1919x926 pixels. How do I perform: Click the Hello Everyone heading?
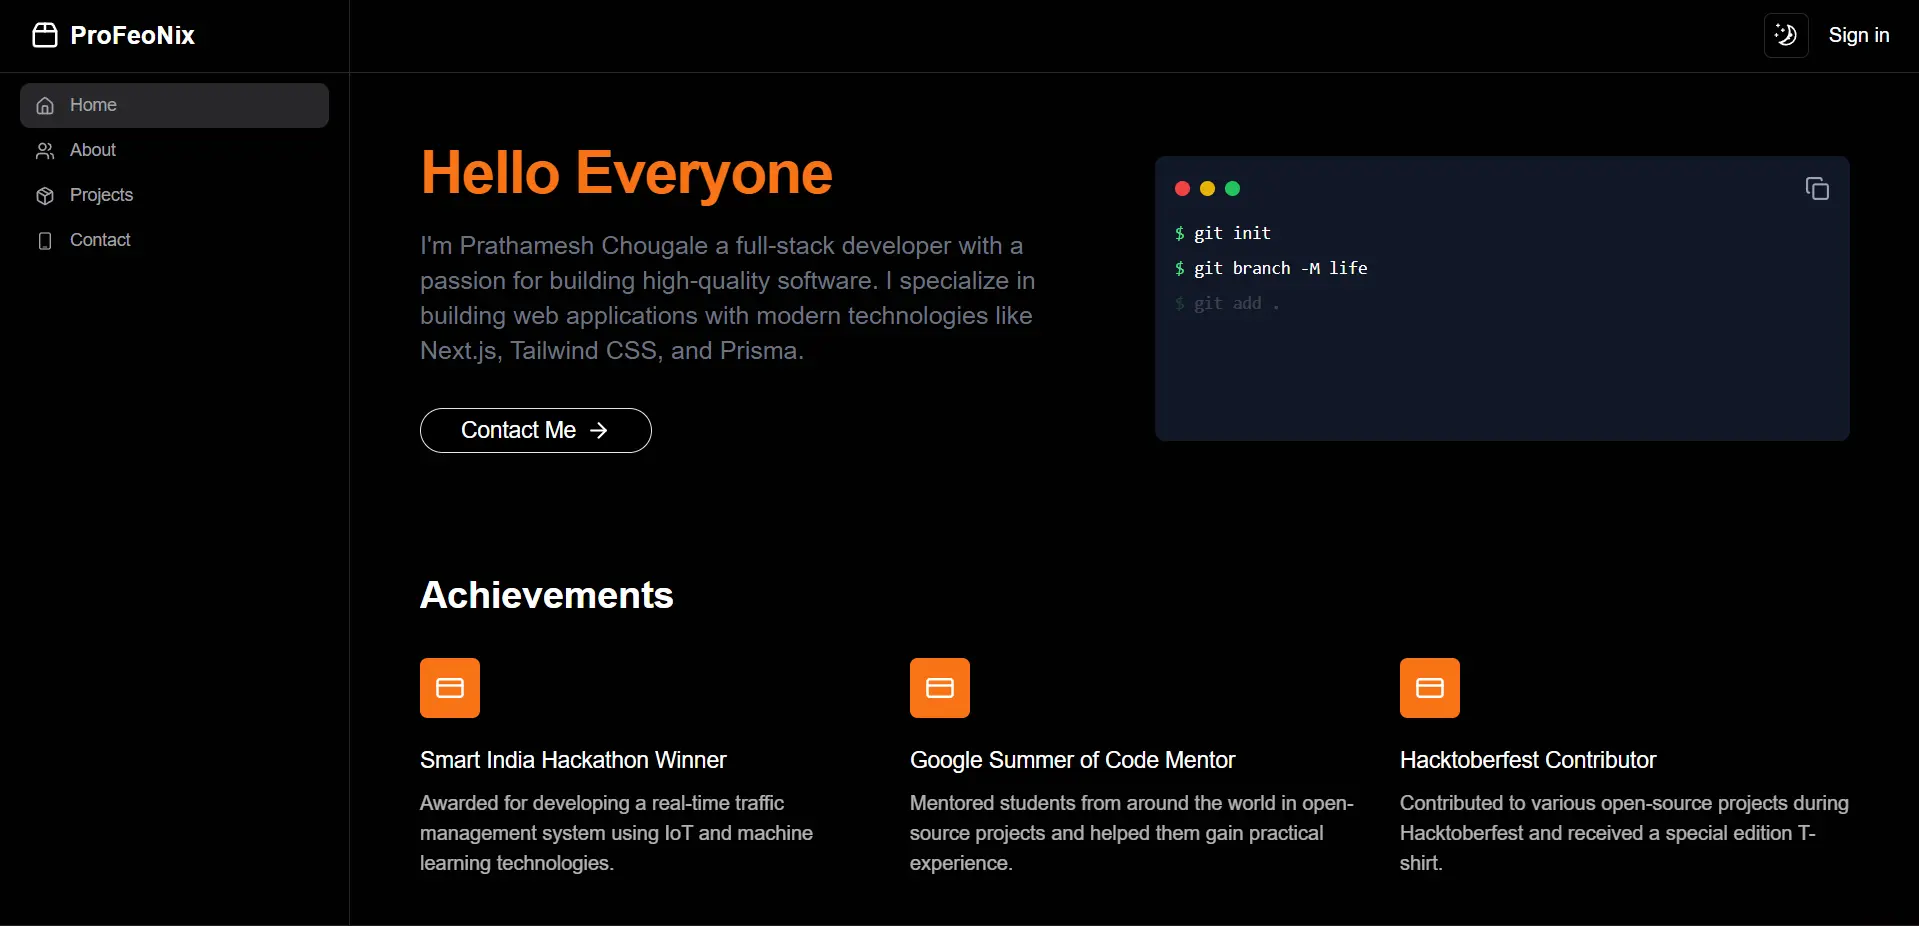pyautogui.click(x=626, y=173)
